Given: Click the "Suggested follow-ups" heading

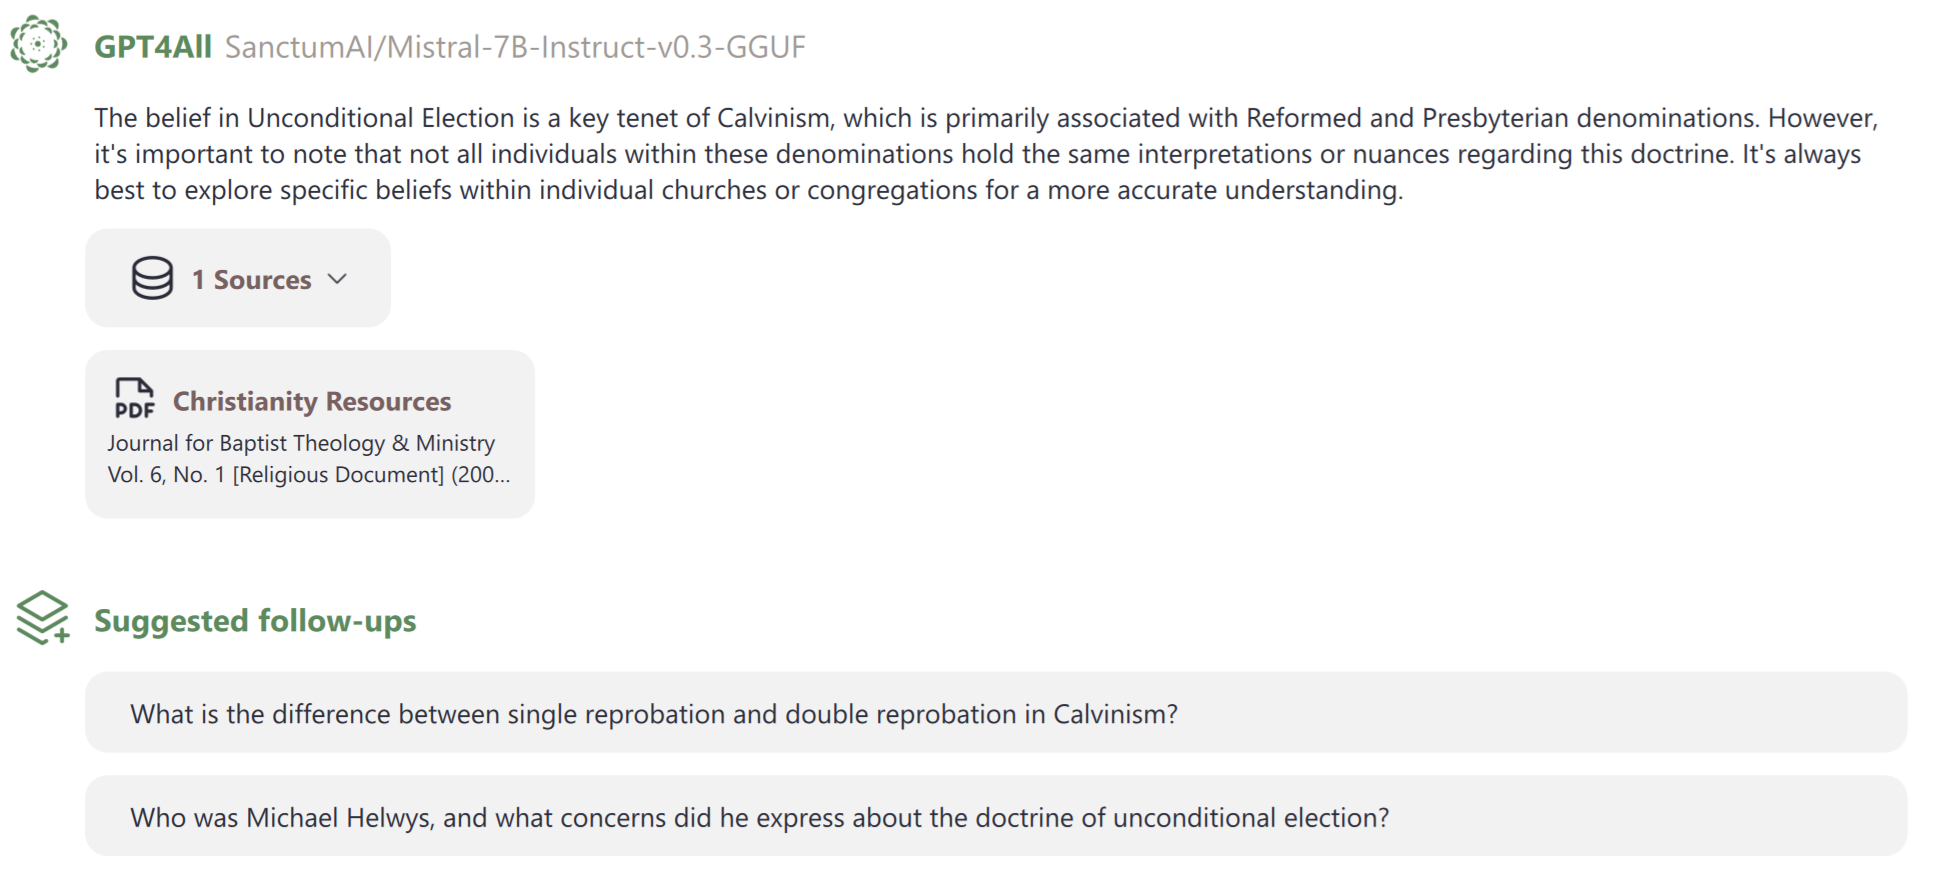Looking at the screenshot, I should (255, 621).
